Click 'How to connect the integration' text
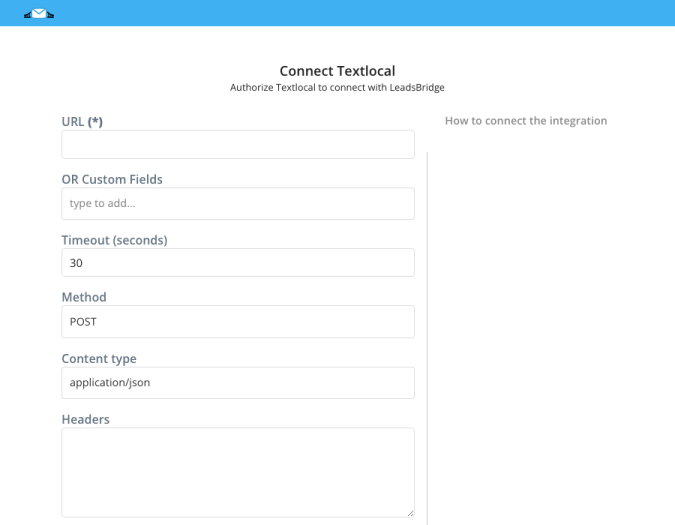This screenshot has width=675, height=525. click(x=526, y=121)
